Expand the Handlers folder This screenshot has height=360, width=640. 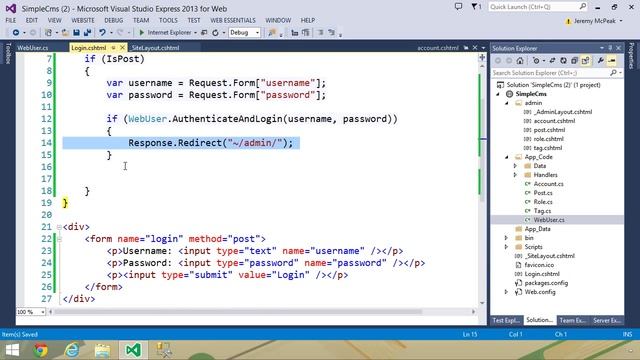[x=515, y=175]
